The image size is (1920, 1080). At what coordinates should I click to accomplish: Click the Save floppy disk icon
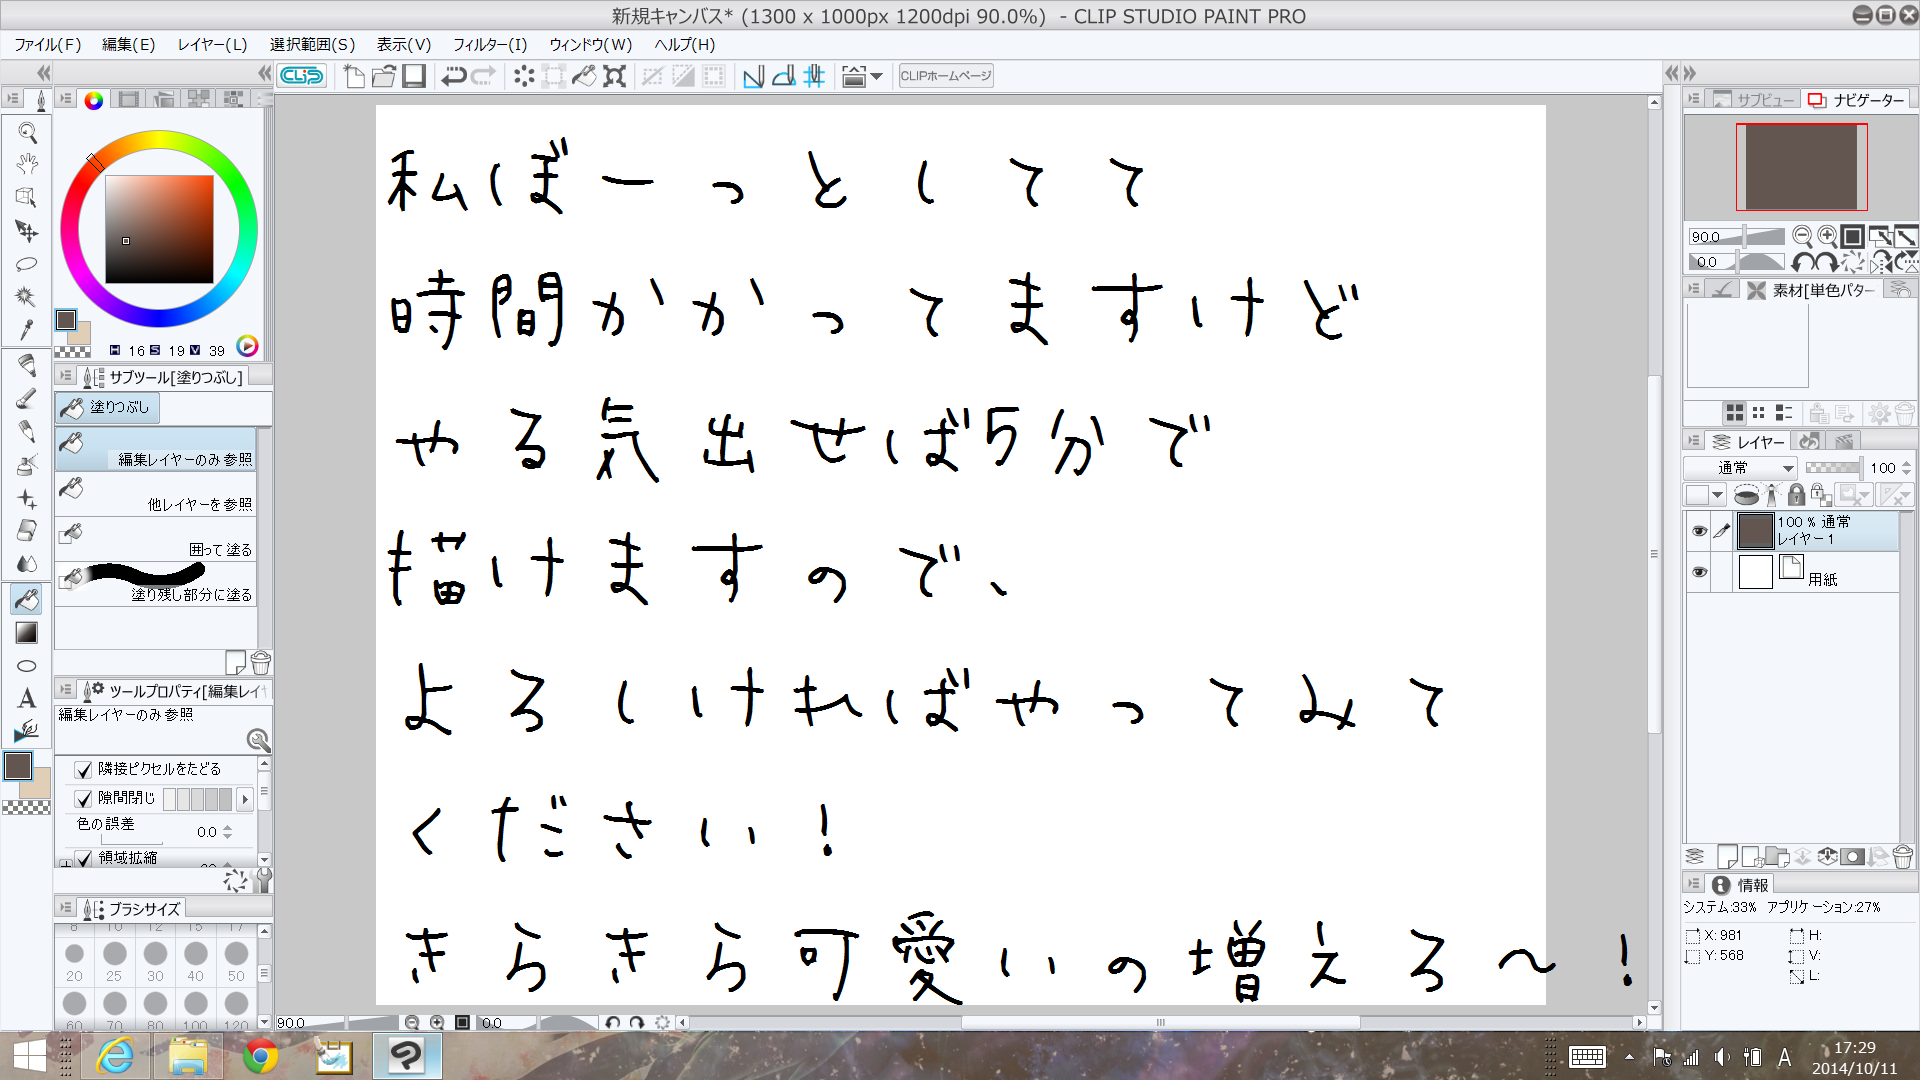(x=414, y=76)
